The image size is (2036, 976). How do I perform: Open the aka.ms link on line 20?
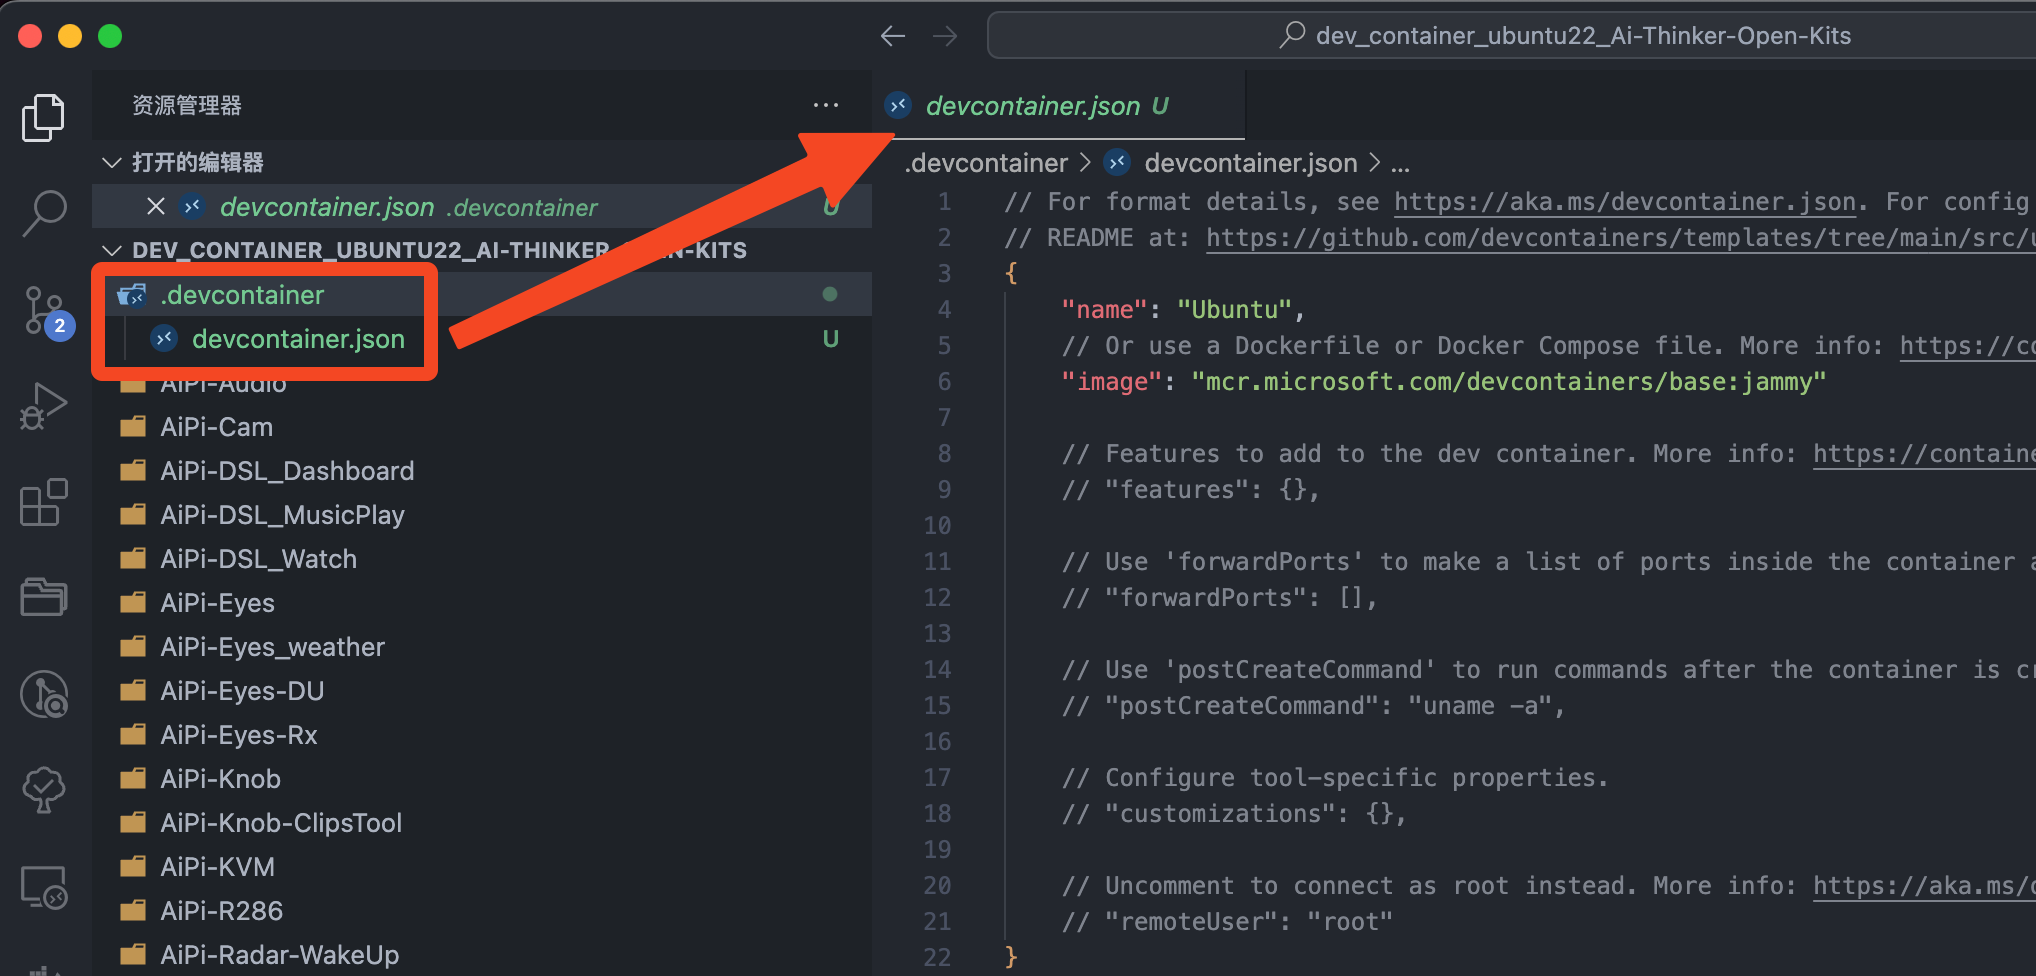click(x=1924, y=886)
